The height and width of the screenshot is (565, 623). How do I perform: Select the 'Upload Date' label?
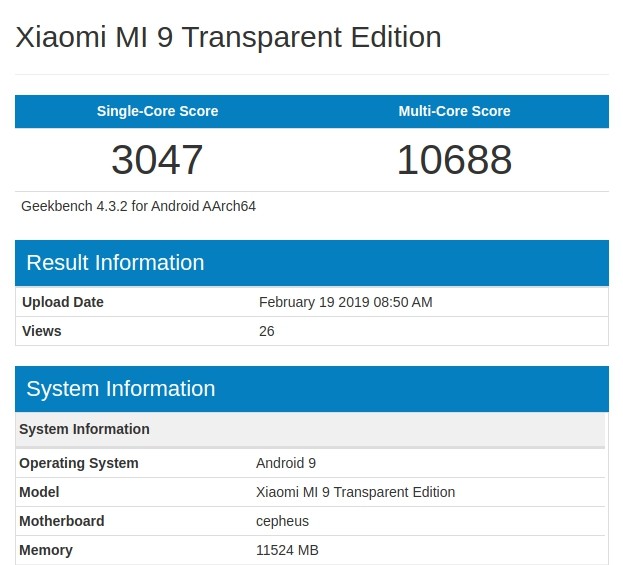[x=63, y=302]
